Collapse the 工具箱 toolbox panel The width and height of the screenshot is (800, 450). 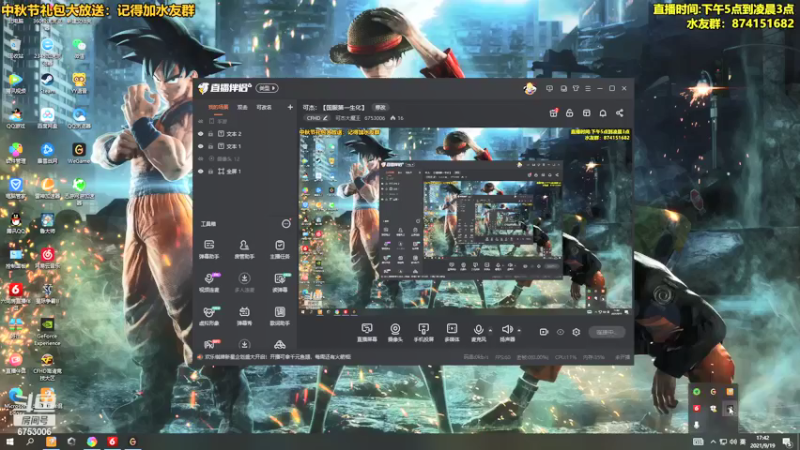pyautogui.click(x=286, y=224)
